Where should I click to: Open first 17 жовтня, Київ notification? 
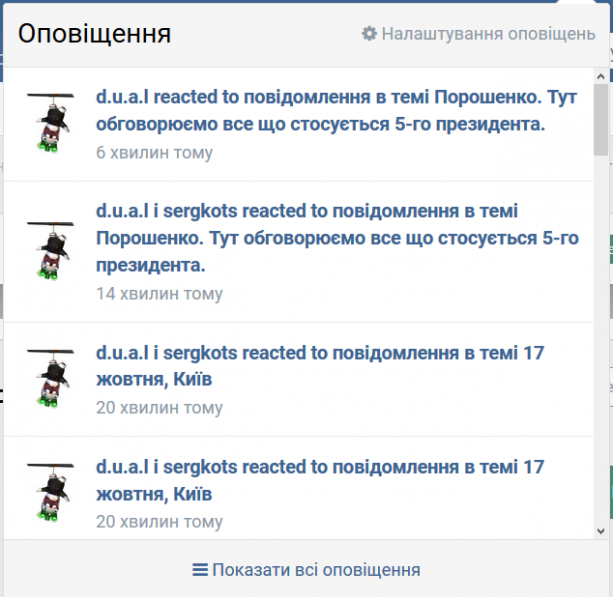point(320,366)
